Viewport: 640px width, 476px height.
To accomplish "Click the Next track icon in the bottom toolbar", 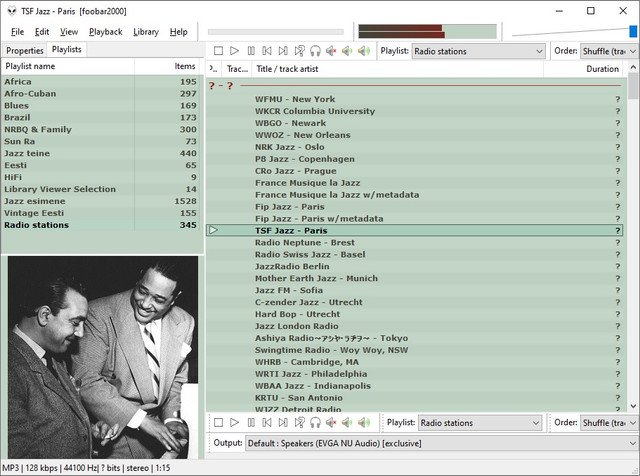I will pyautogui.click(x=283, y=422).
